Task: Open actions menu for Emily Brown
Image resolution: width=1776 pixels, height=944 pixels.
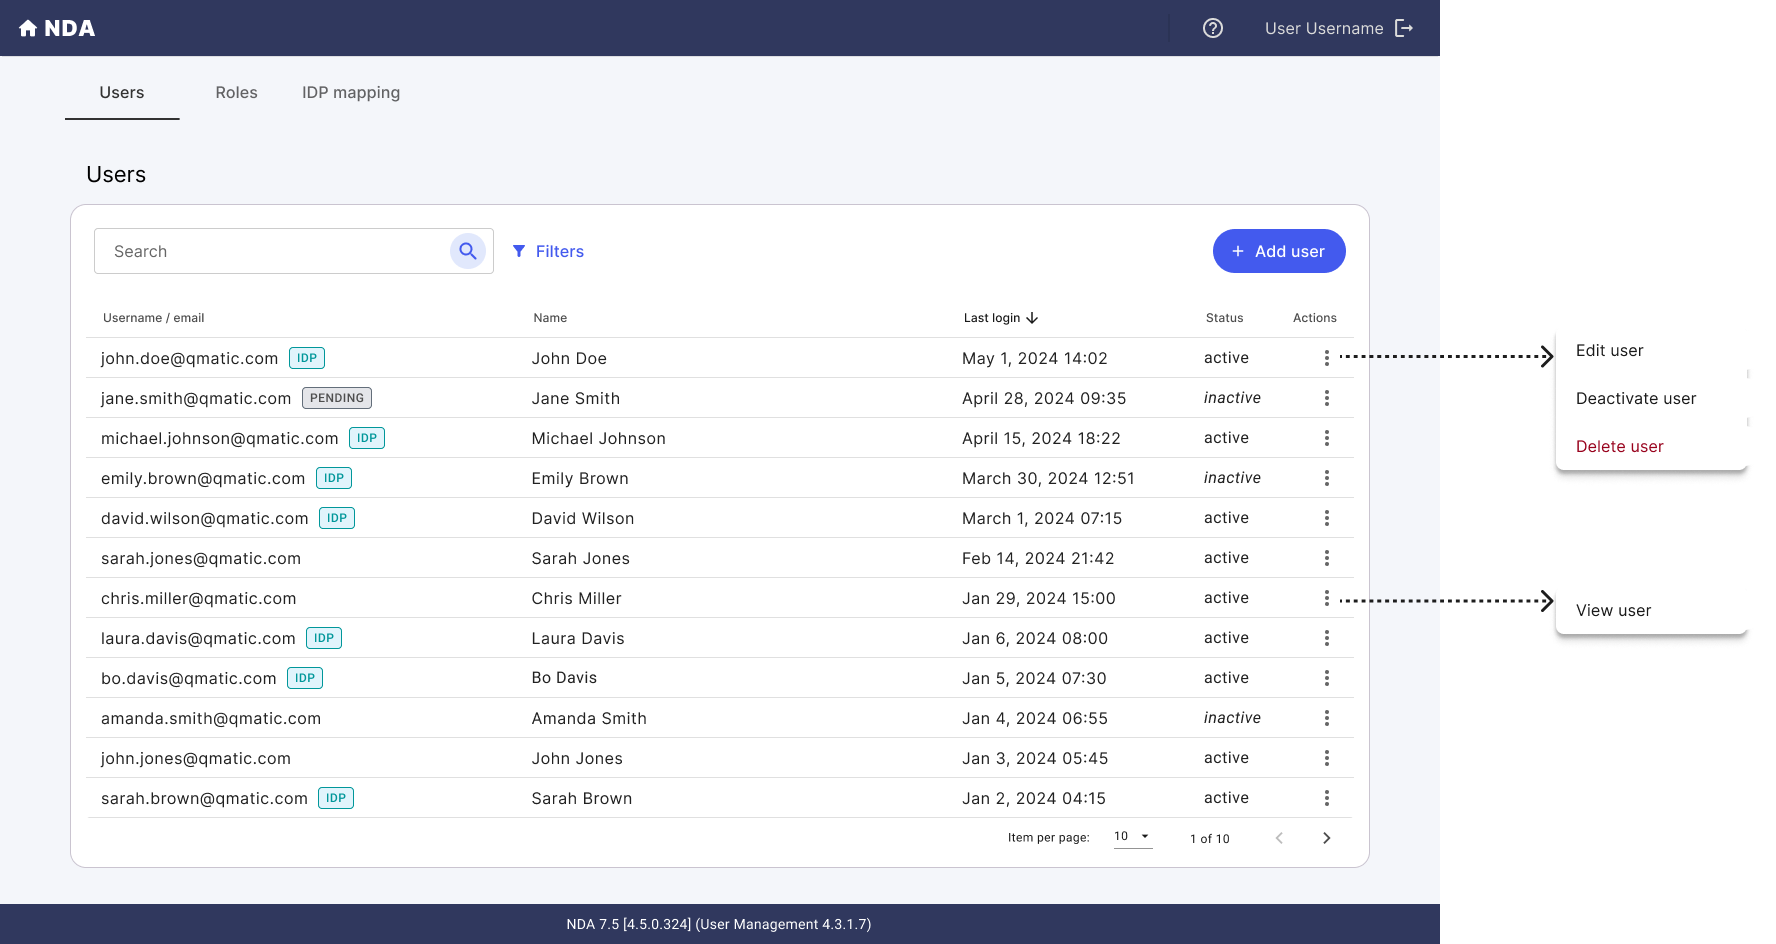Action: point(1327,478)
